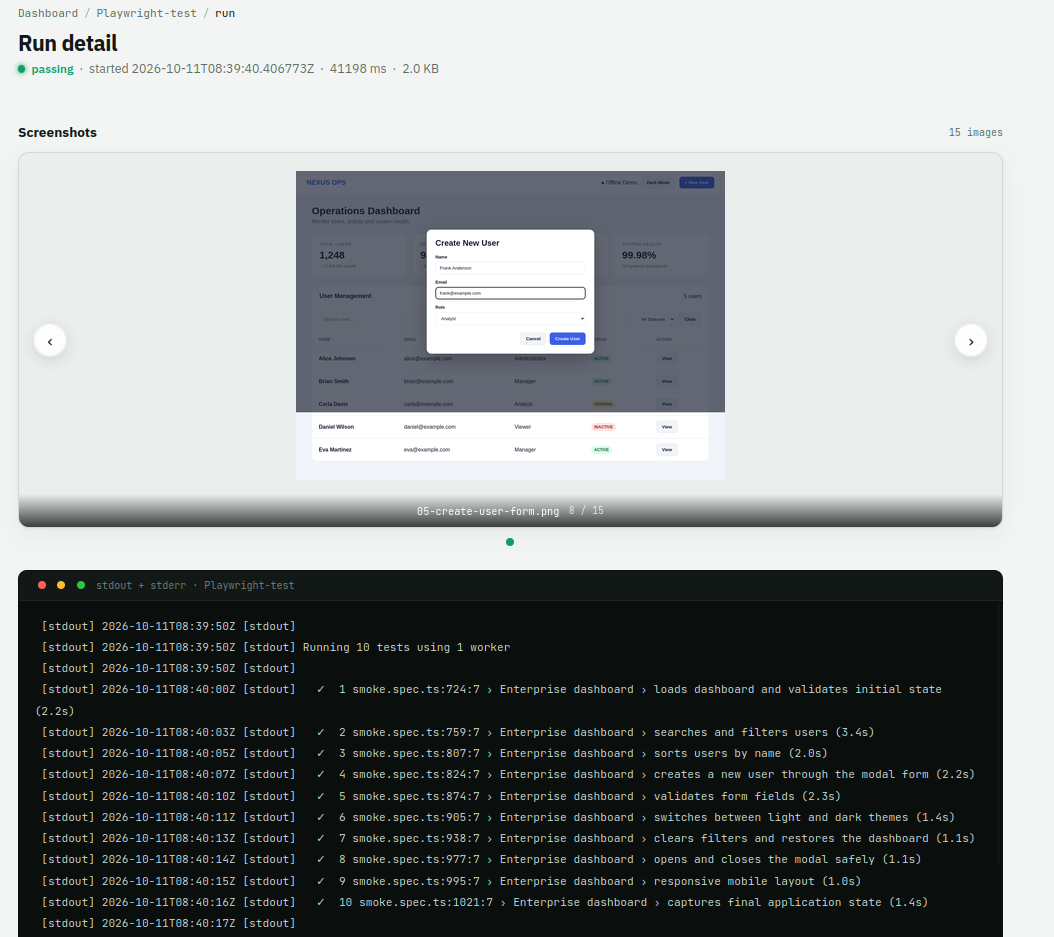Click the 15 images count label
This screenshot has width=1054, height=937.
click(975, 132)
